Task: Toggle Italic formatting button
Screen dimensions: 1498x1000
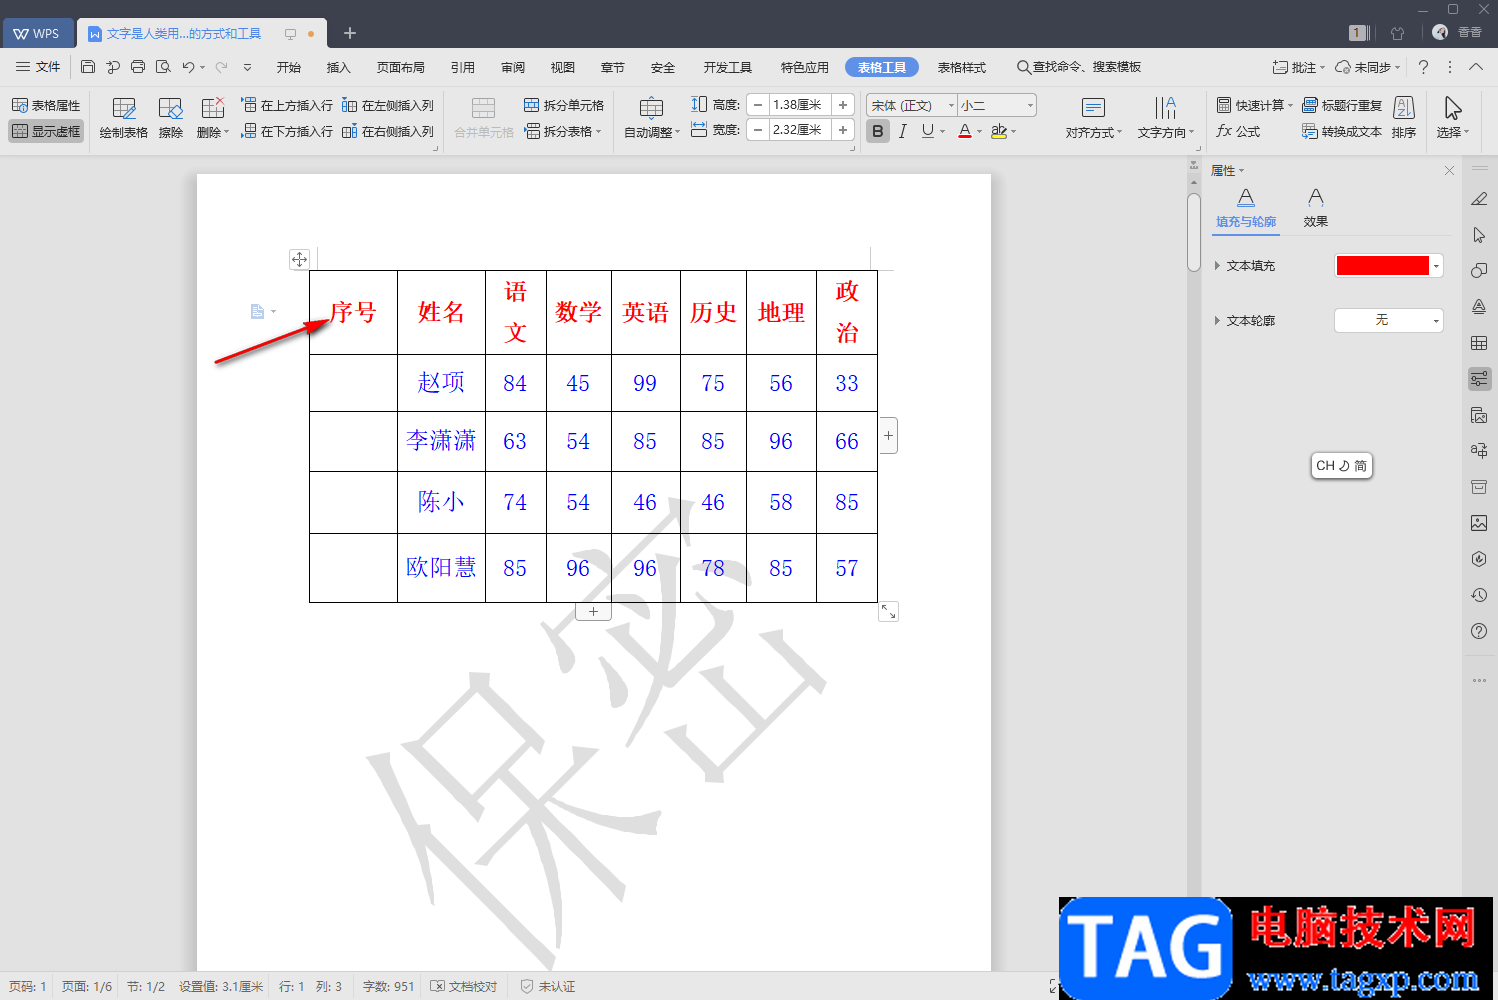Action: click(902, 131)
